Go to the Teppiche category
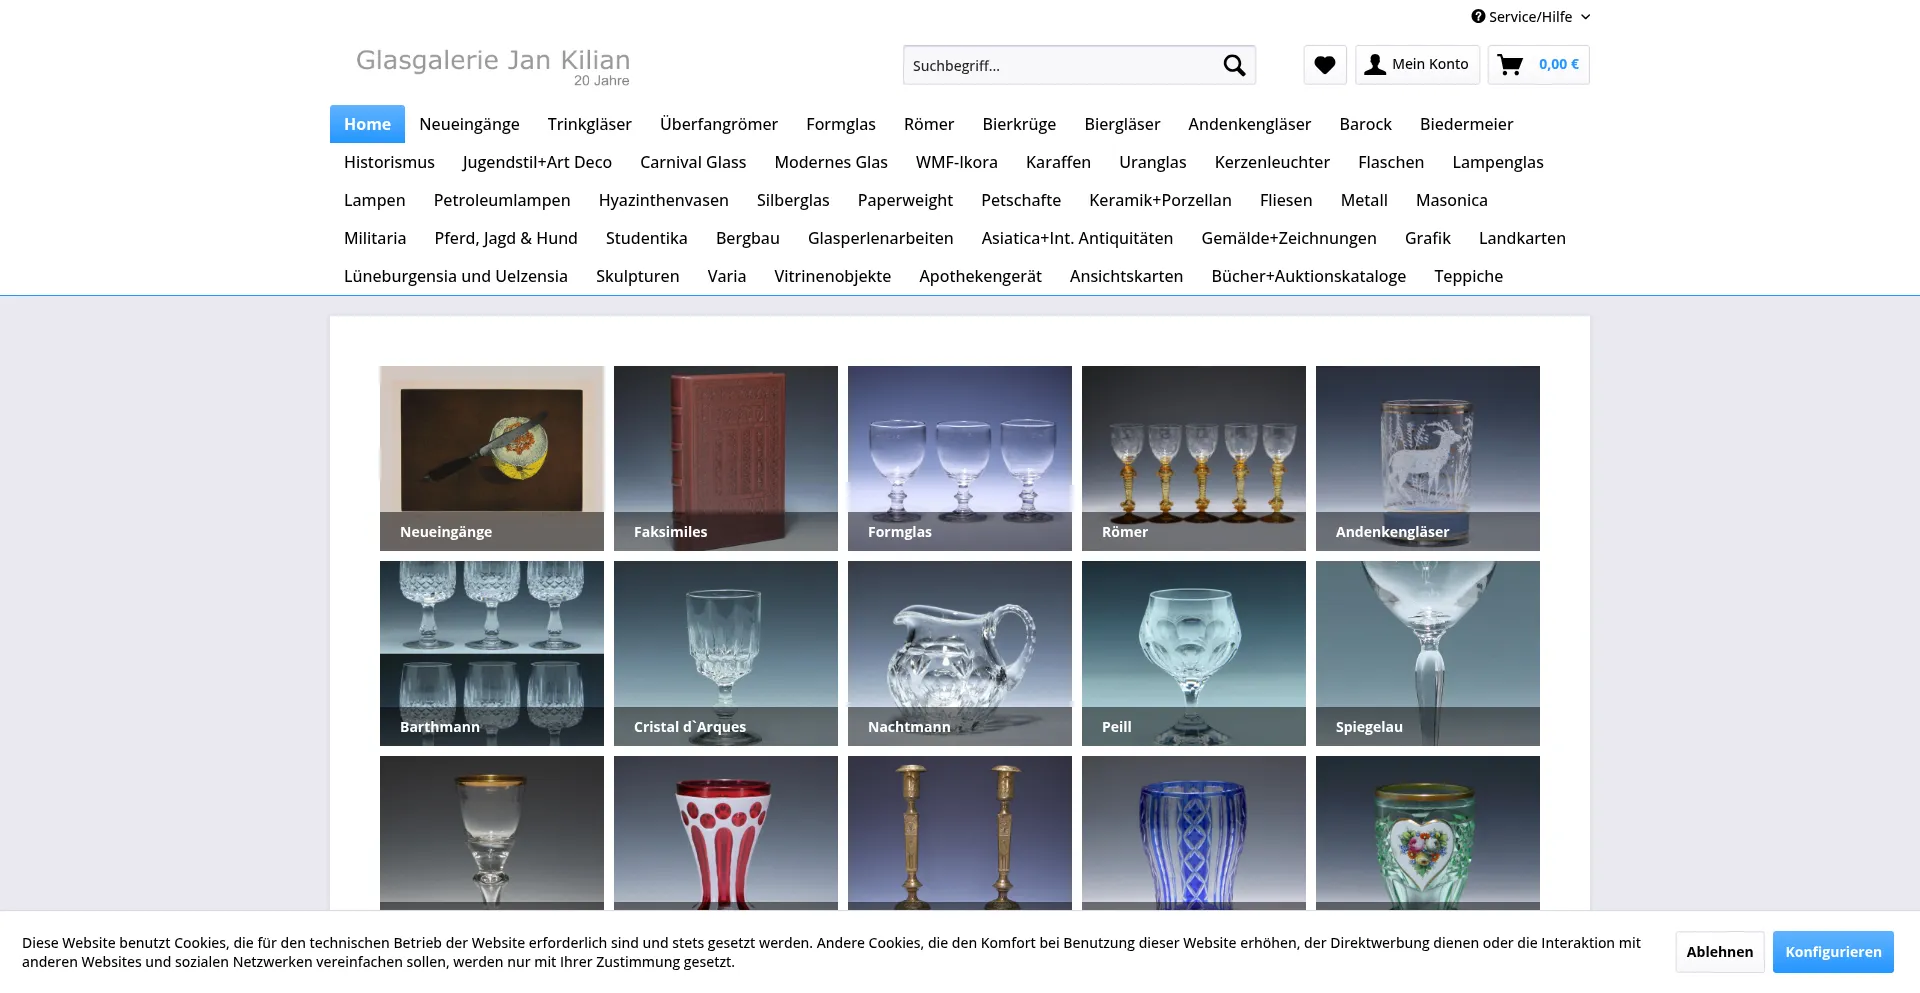This screenshot has height=993, width=1920. [1468, 276]
